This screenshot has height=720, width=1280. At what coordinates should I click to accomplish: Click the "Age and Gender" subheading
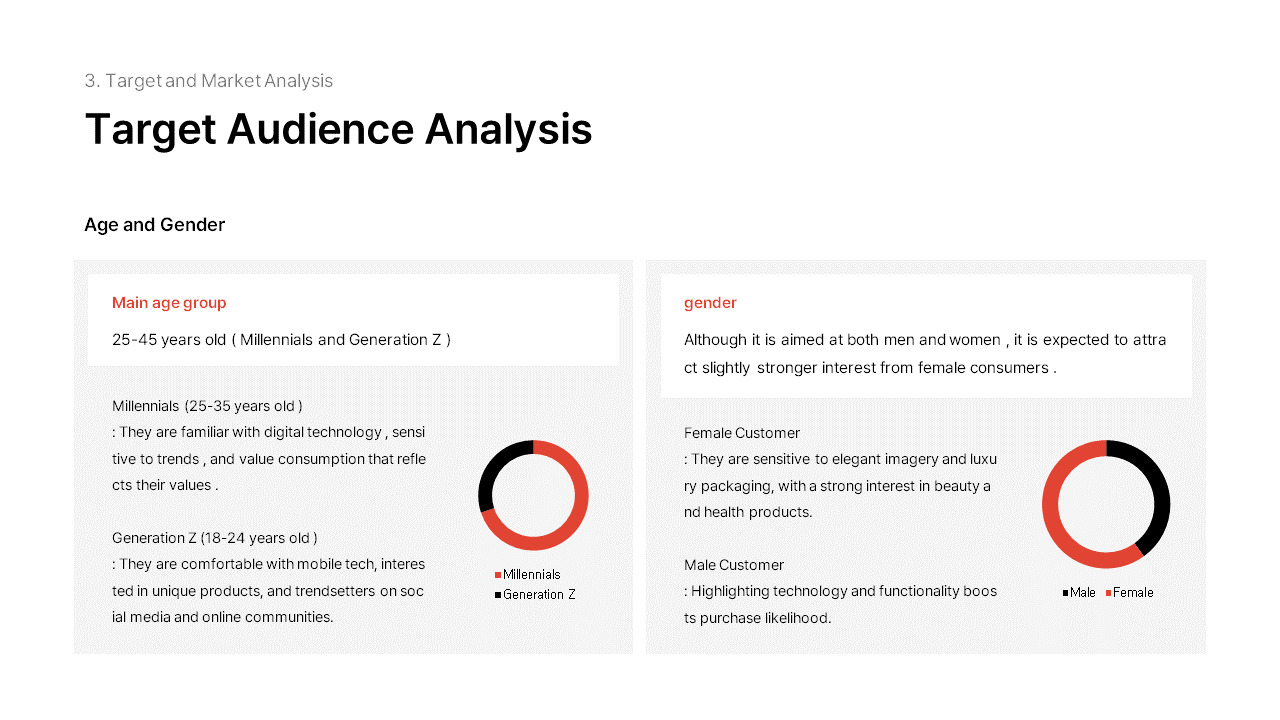[155, 225]
